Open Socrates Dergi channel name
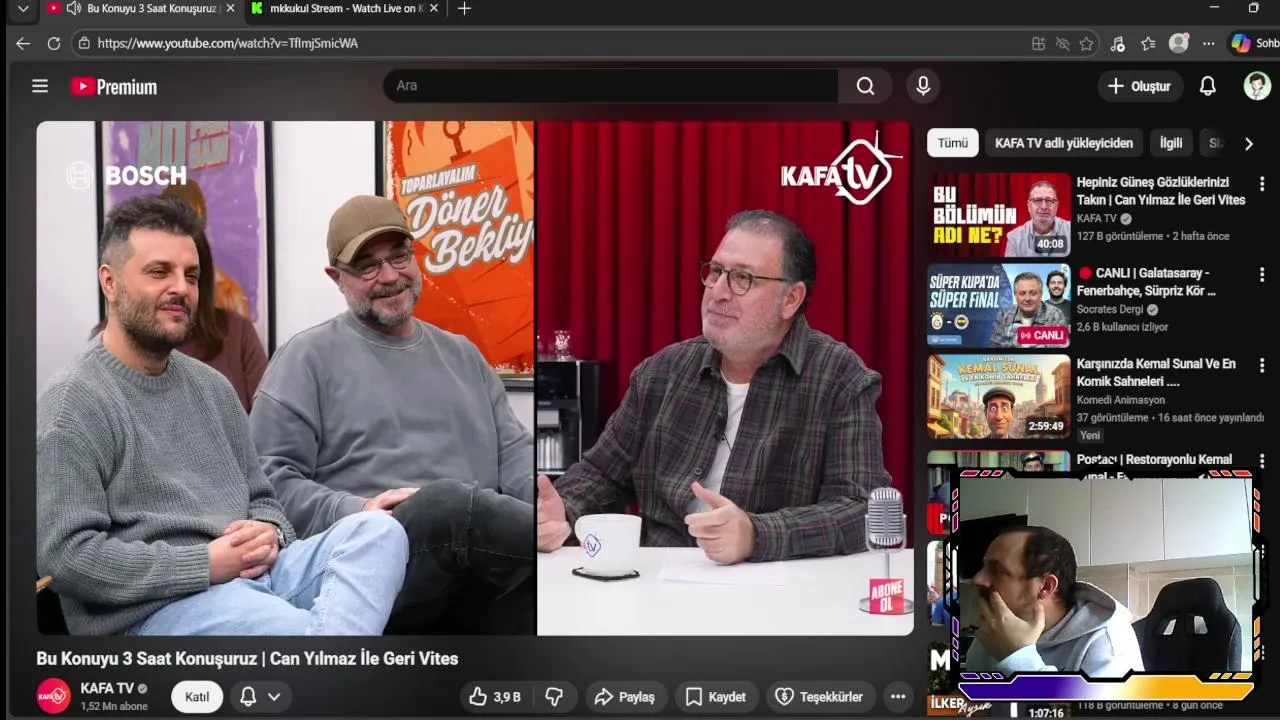Viewport: 1280px width, 720px height. pos(1110,309)
